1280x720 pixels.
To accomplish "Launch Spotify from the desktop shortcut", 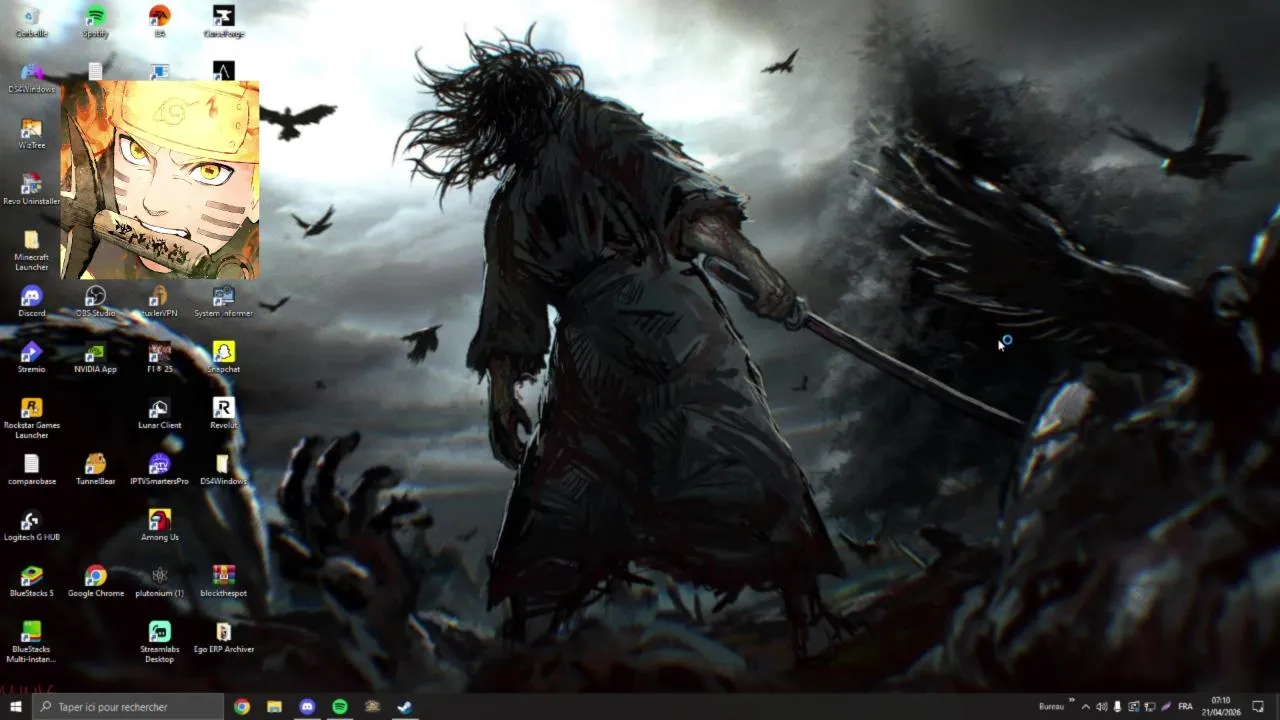I will [x=95, y=22].
